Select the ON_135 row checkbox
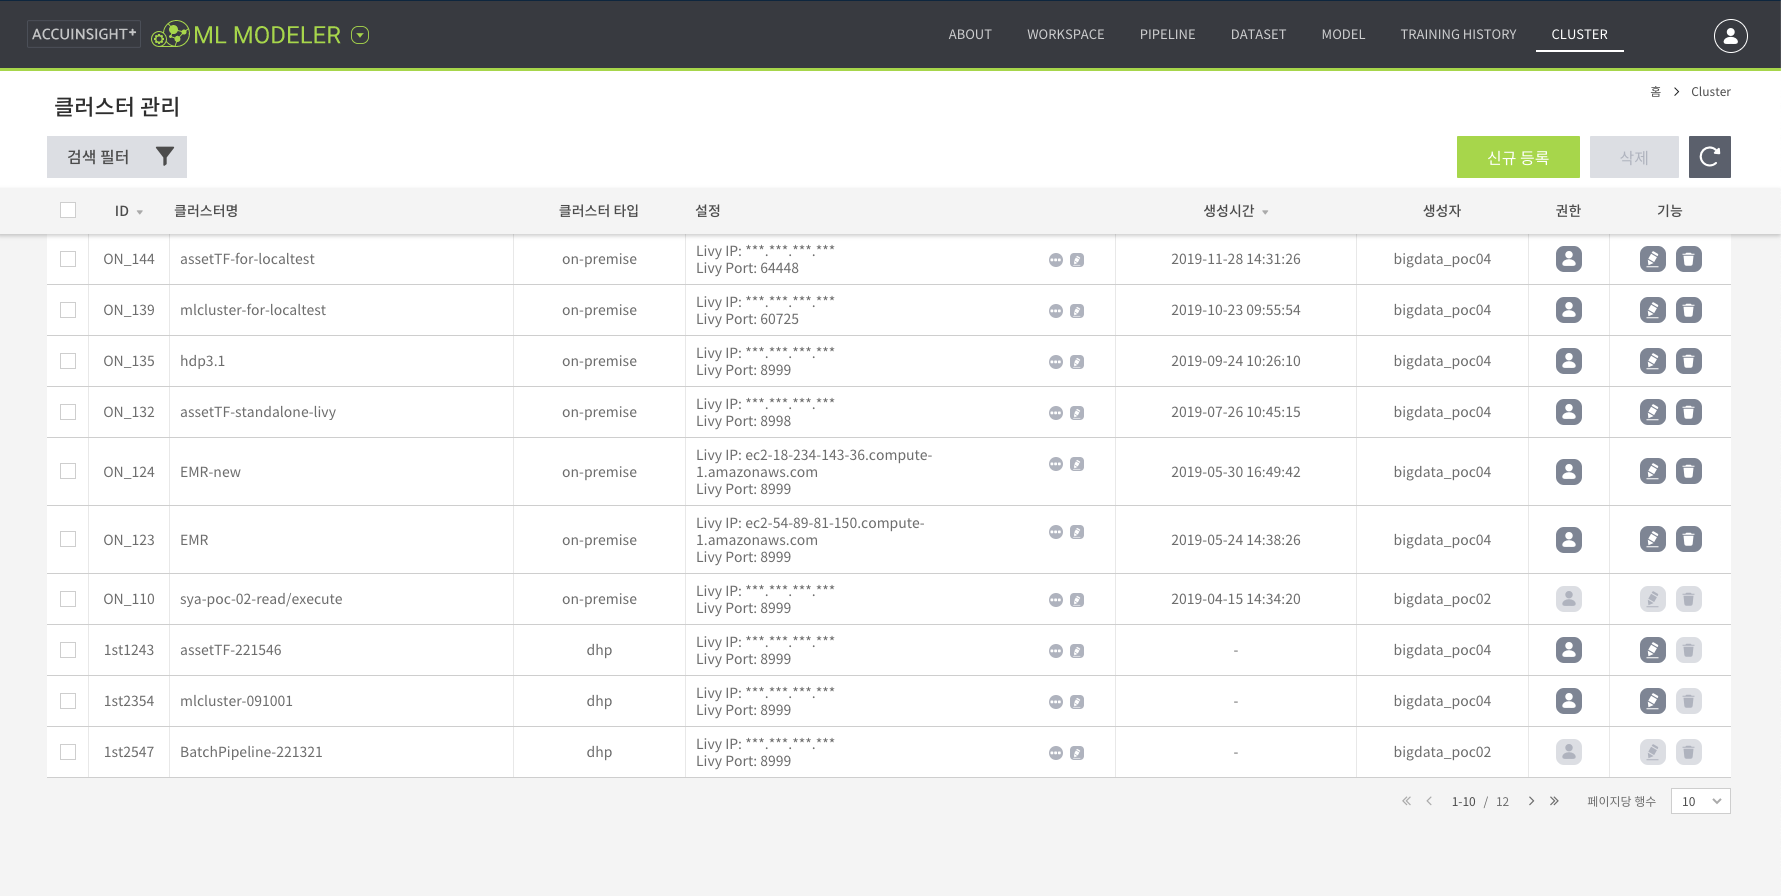Image resolution: width=1781 pixels, height=896 pixels. 68,361
